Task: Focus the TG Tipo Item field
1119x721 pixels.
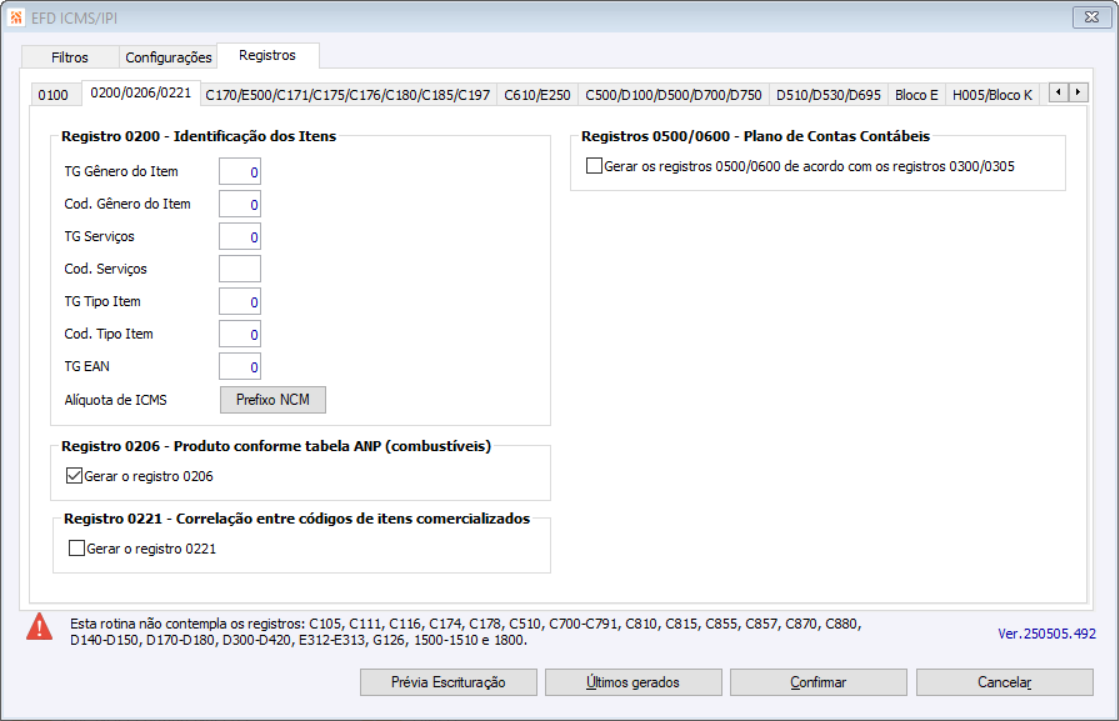Action: pos(240,302)
